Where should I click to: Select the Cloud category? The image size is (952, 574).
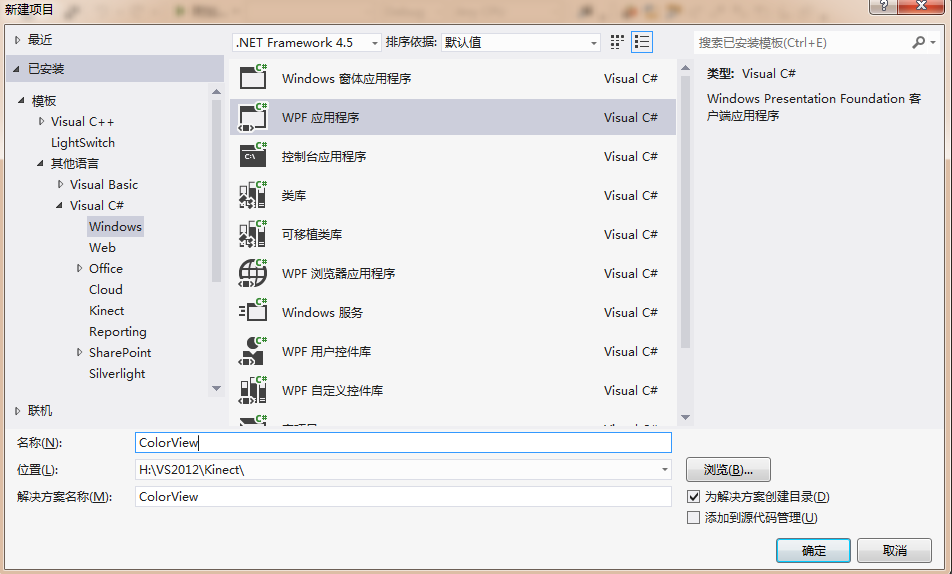click(x=106, y=290)
